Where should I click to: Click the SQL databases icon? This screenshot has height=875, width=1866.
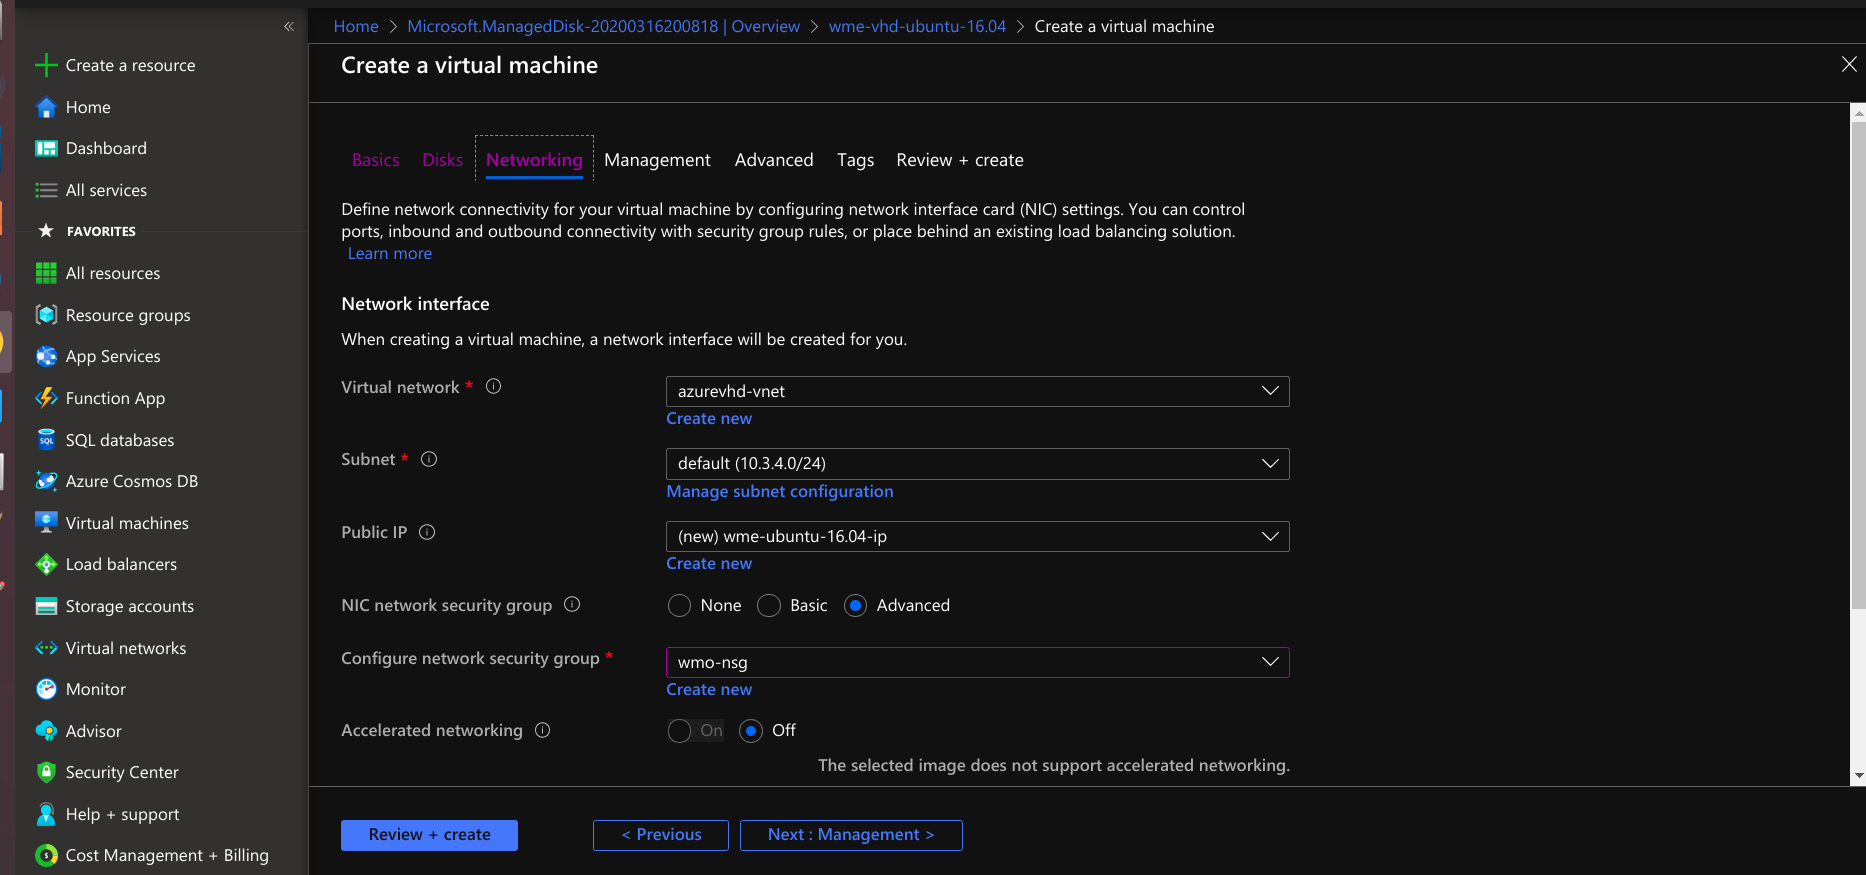tap(46, 440)
